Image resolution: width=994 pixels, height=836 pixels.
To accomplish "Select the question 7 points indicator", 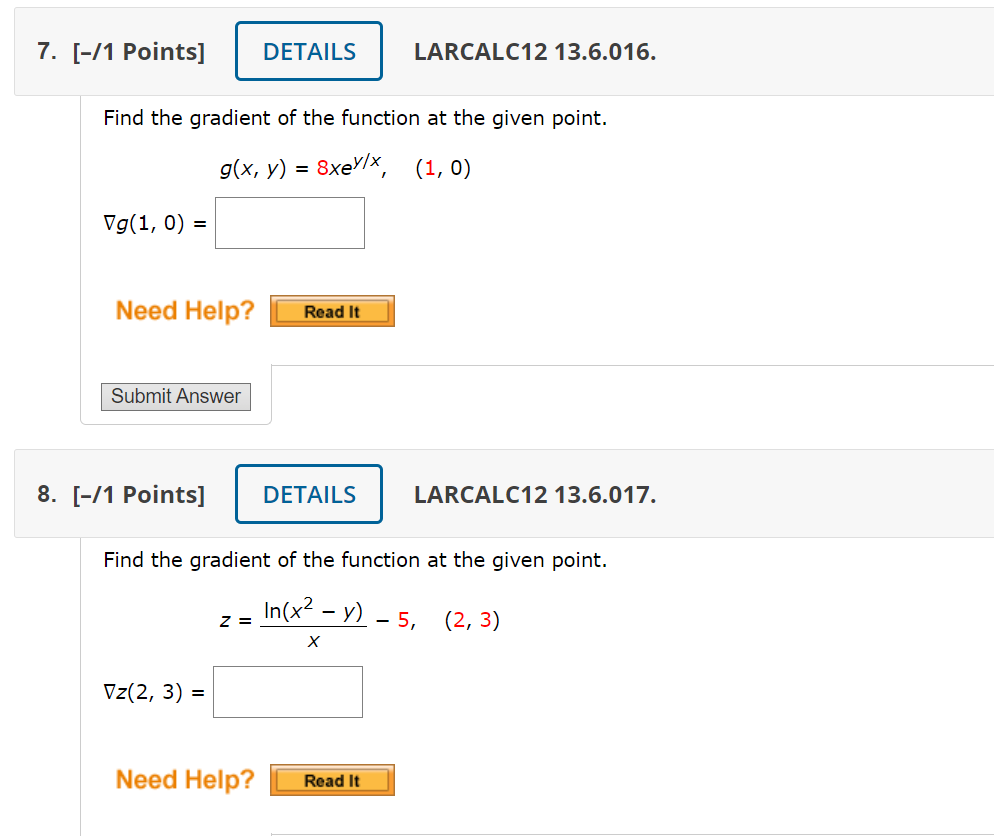I will [141, 50].
